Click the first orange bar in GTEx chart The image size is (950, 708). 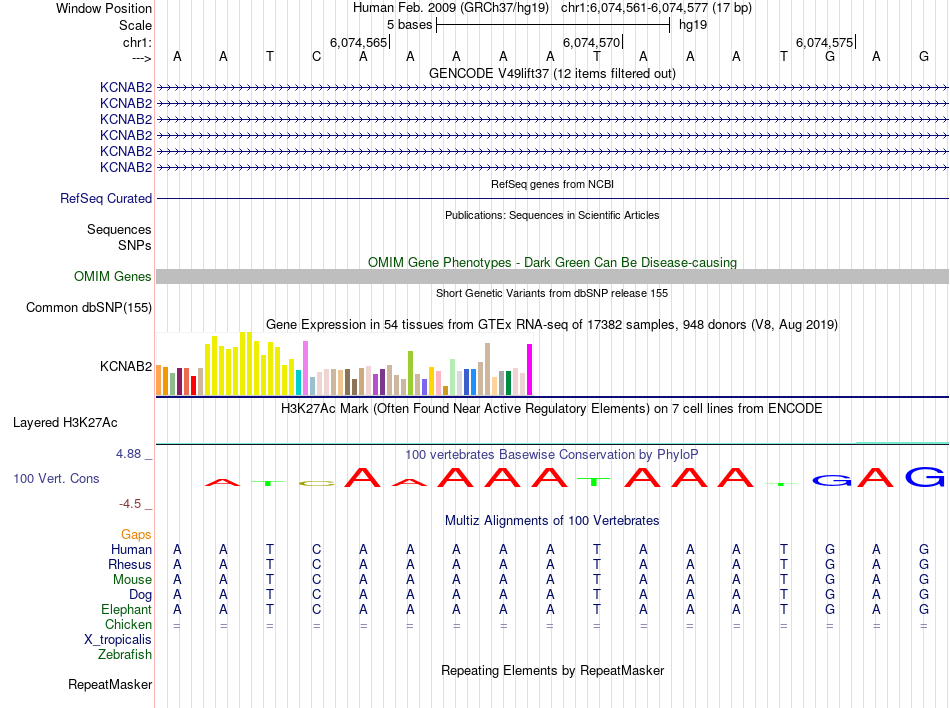[159, 380]
